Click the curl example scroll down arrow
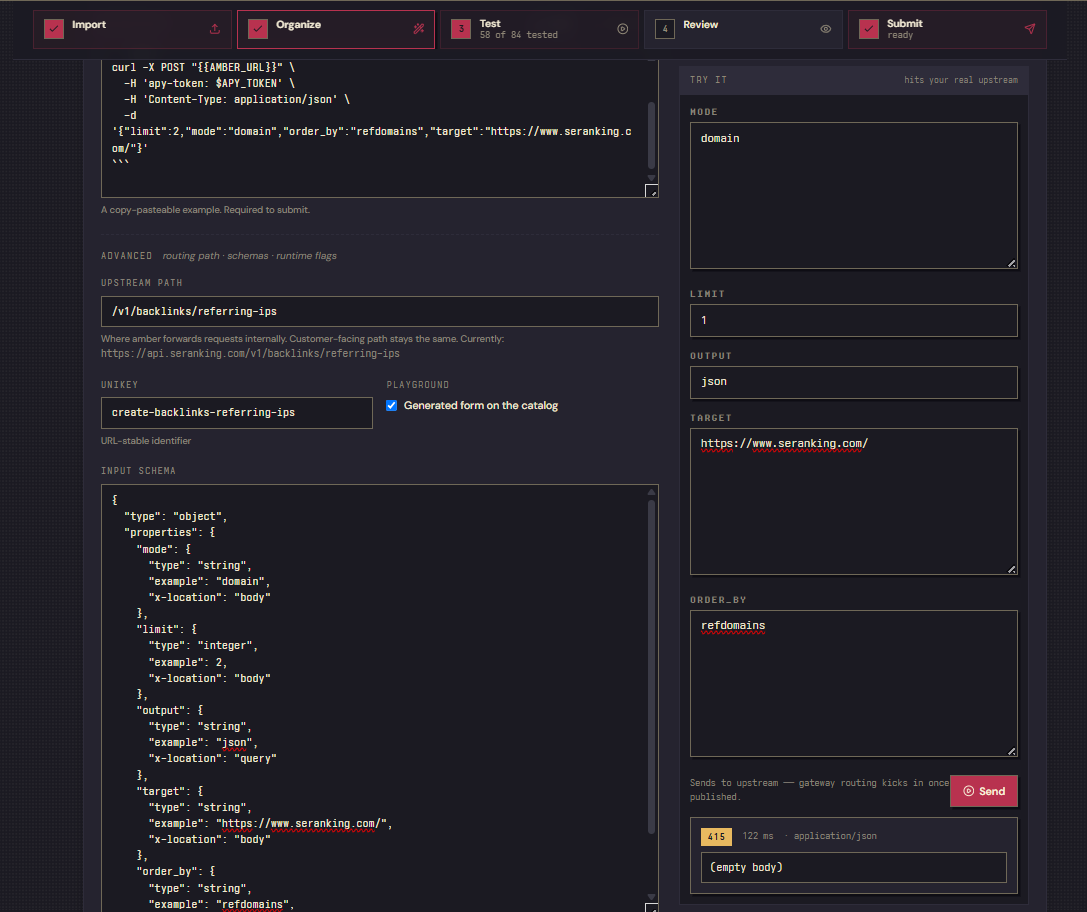1087x912 pixels. tap(651, 178)
